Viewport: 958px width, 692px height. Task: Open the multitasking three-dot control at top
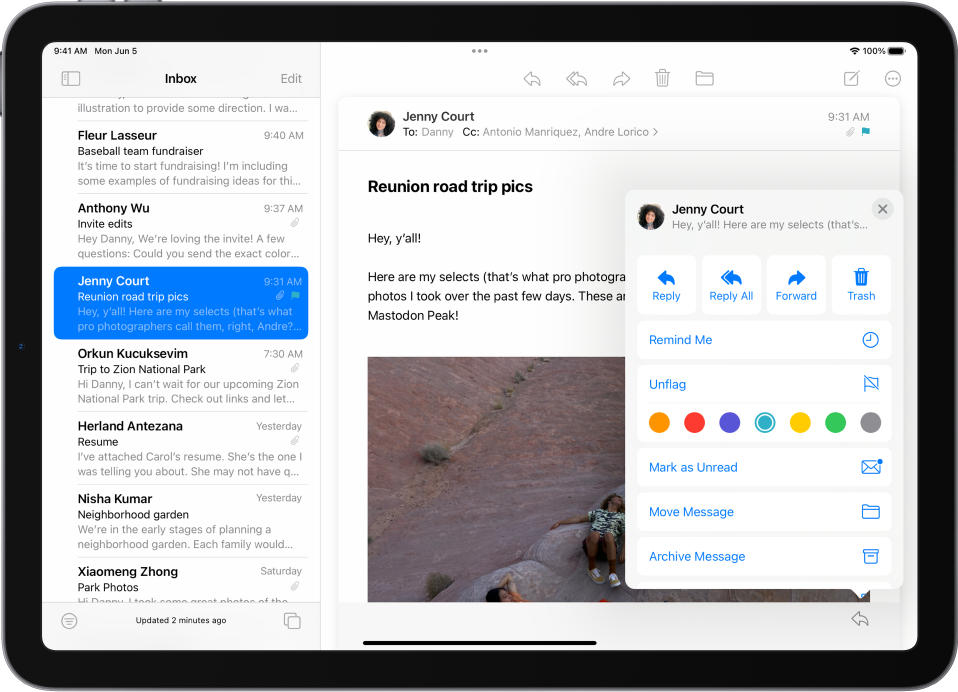479,51
